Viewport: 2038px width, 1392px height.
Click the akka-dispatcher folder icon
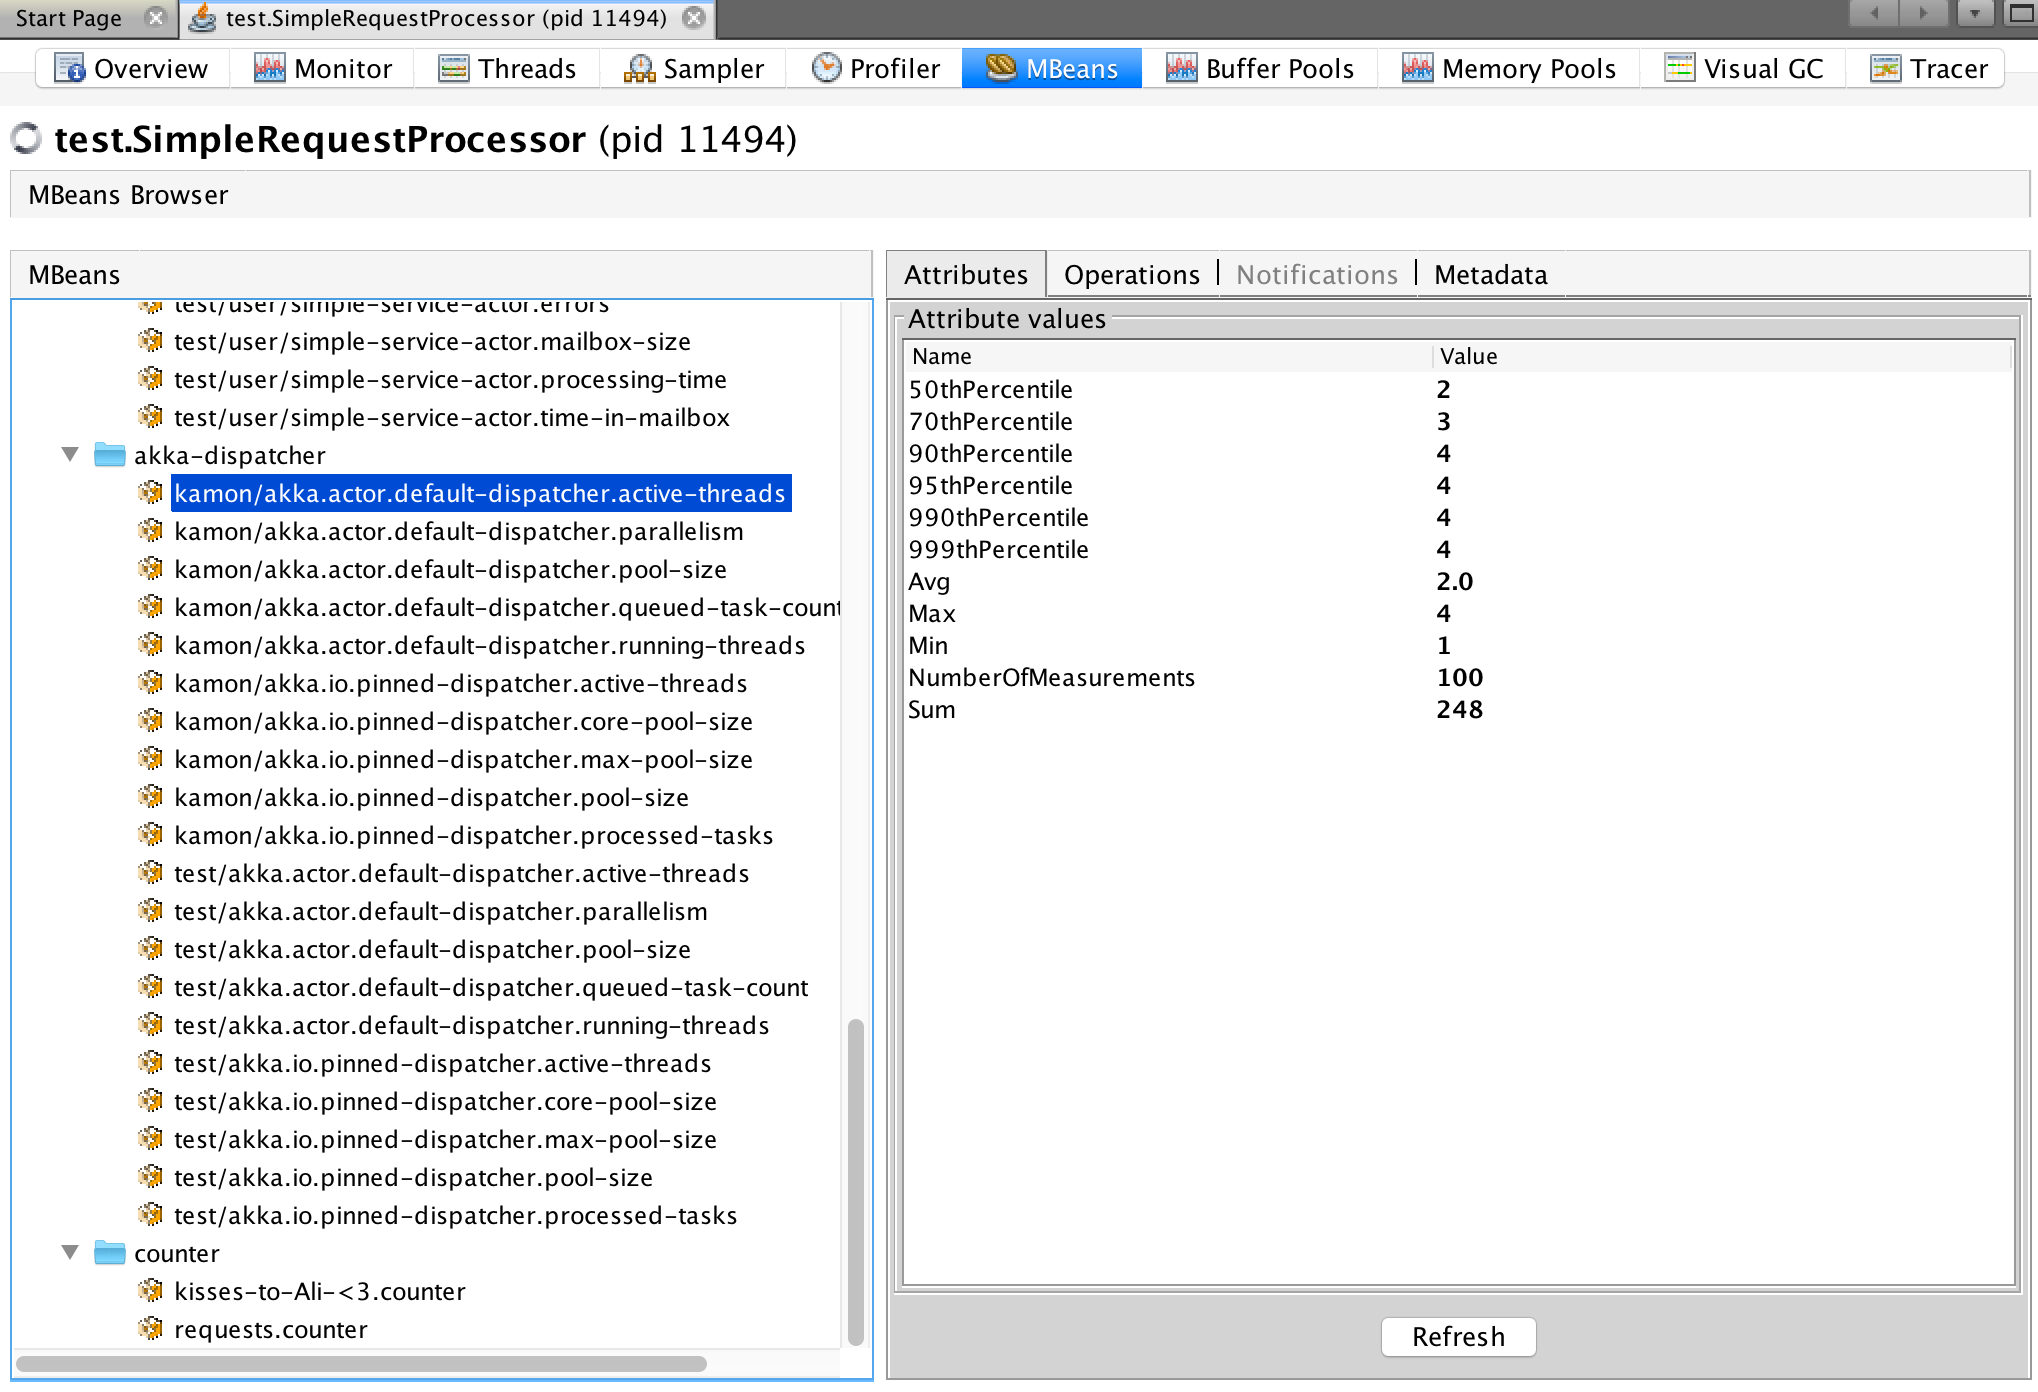(109, 455)
